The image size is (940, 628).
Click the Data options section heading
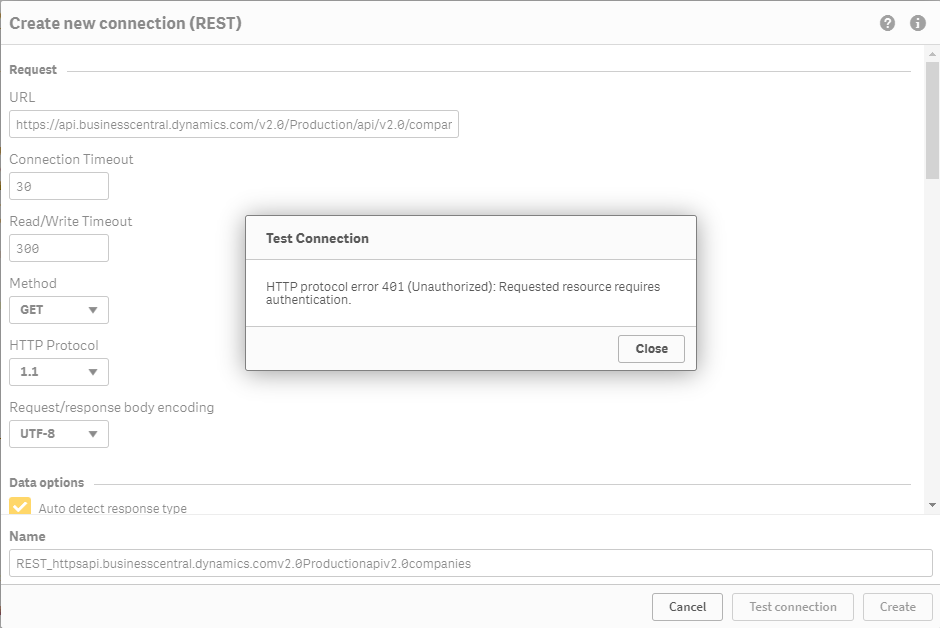pyautogui.click(x=47, y=482)
